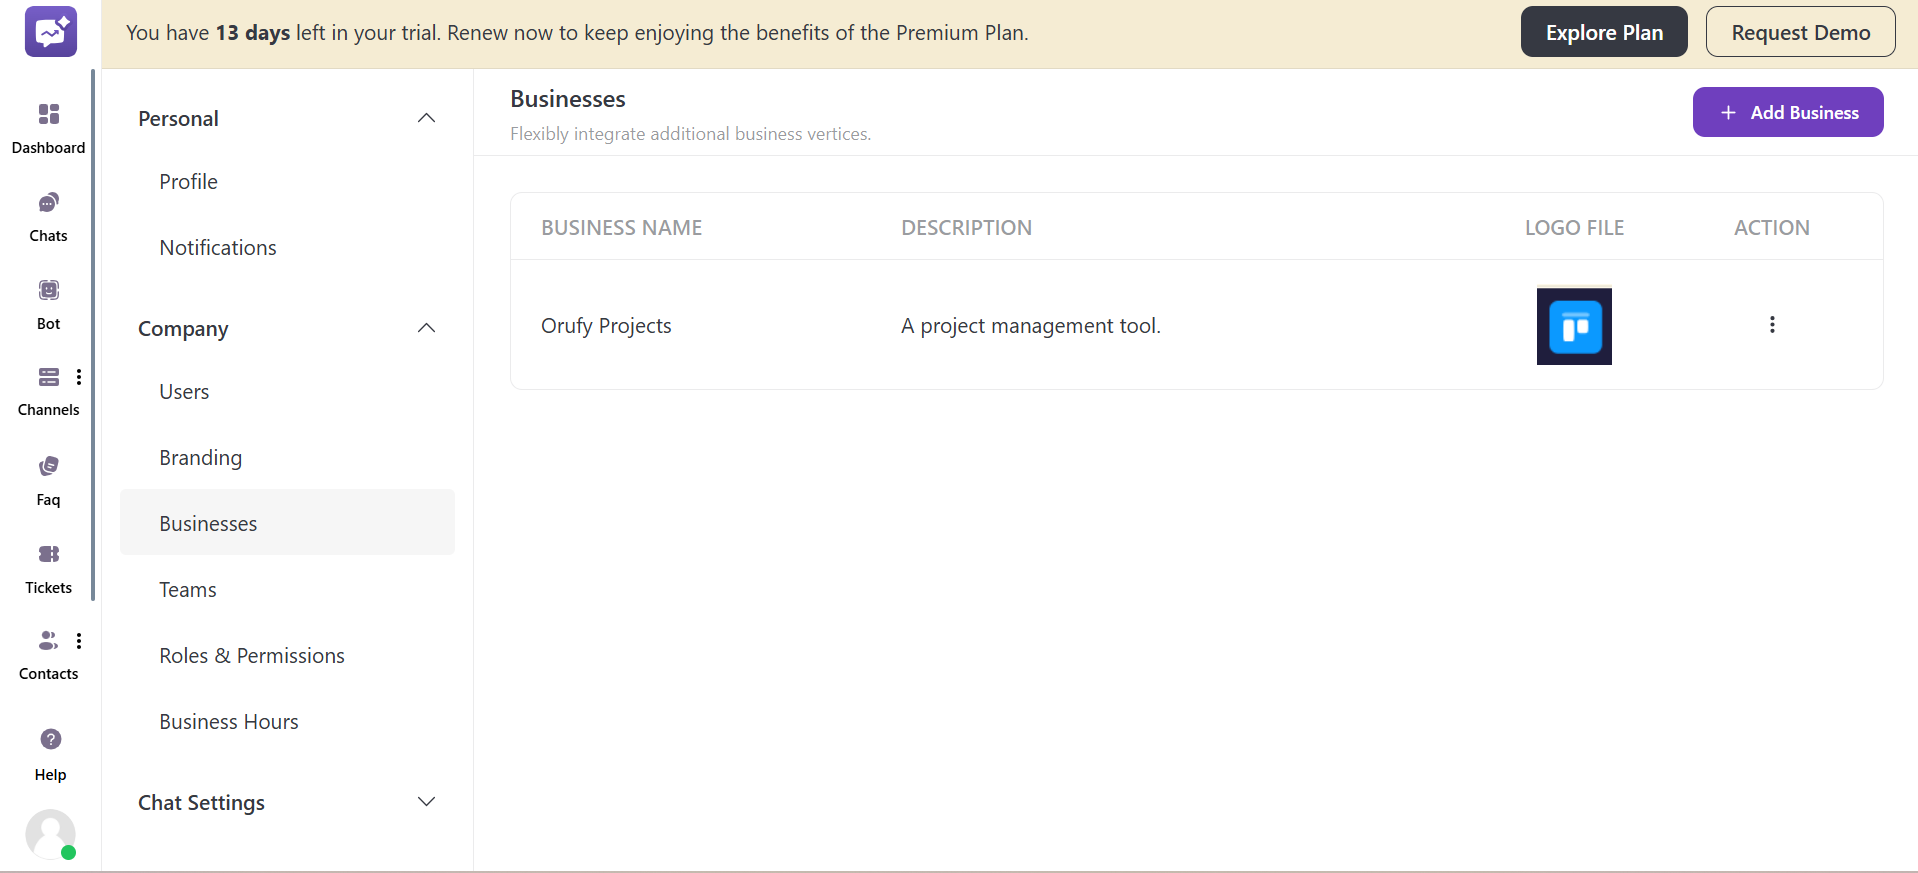Open the Chats icon in sidebar
Image resolution: width=1918 pixels, height=873 pixels.
pyautogui.click(x=48, y=203)
